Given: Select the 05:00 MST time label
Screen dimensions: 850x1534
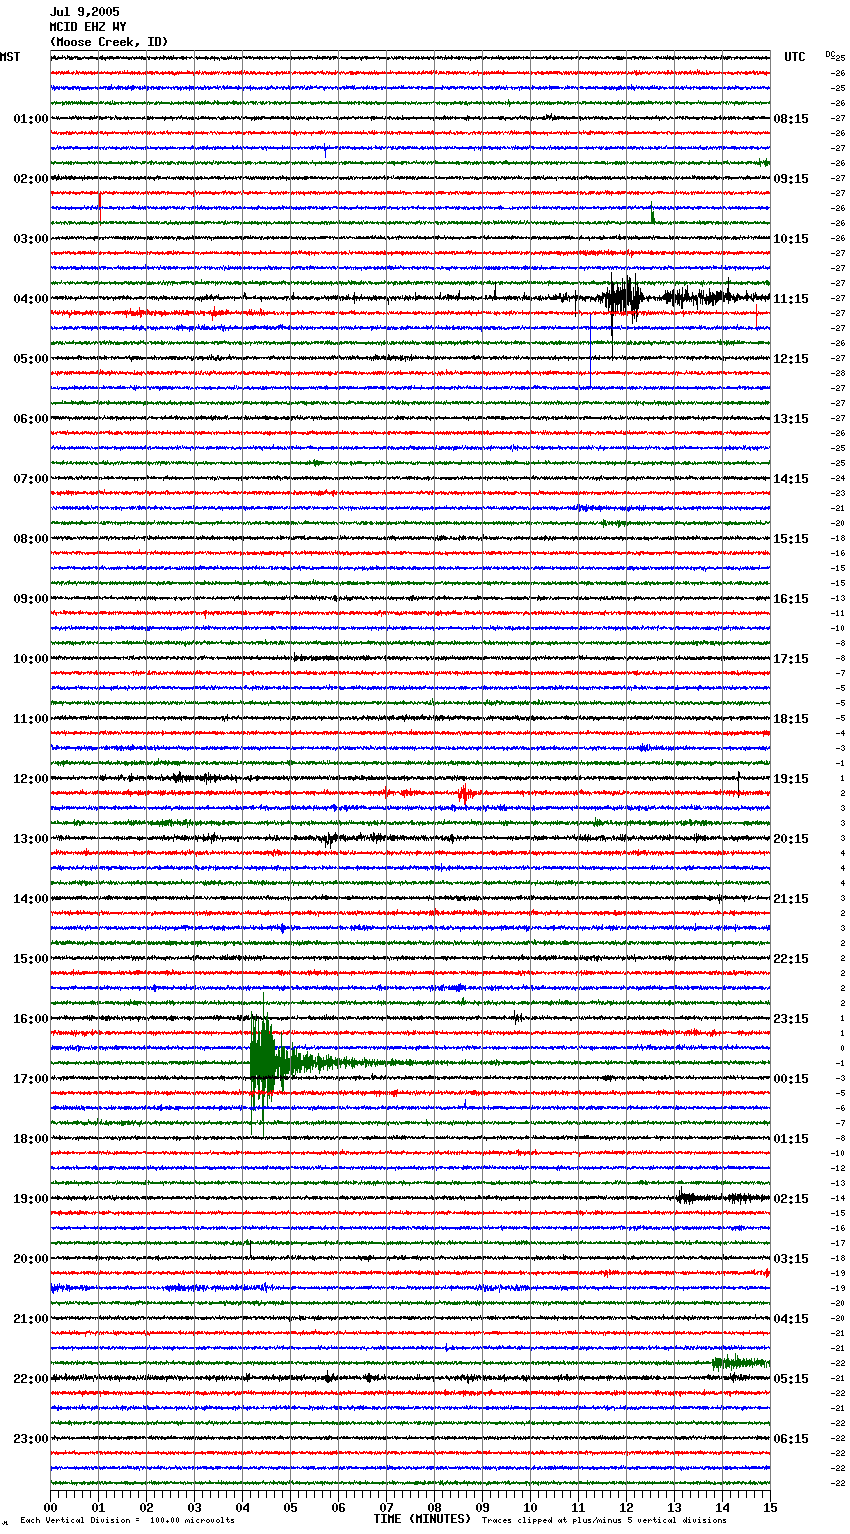Looking at the screenshot, I should (x=31, y=359).
